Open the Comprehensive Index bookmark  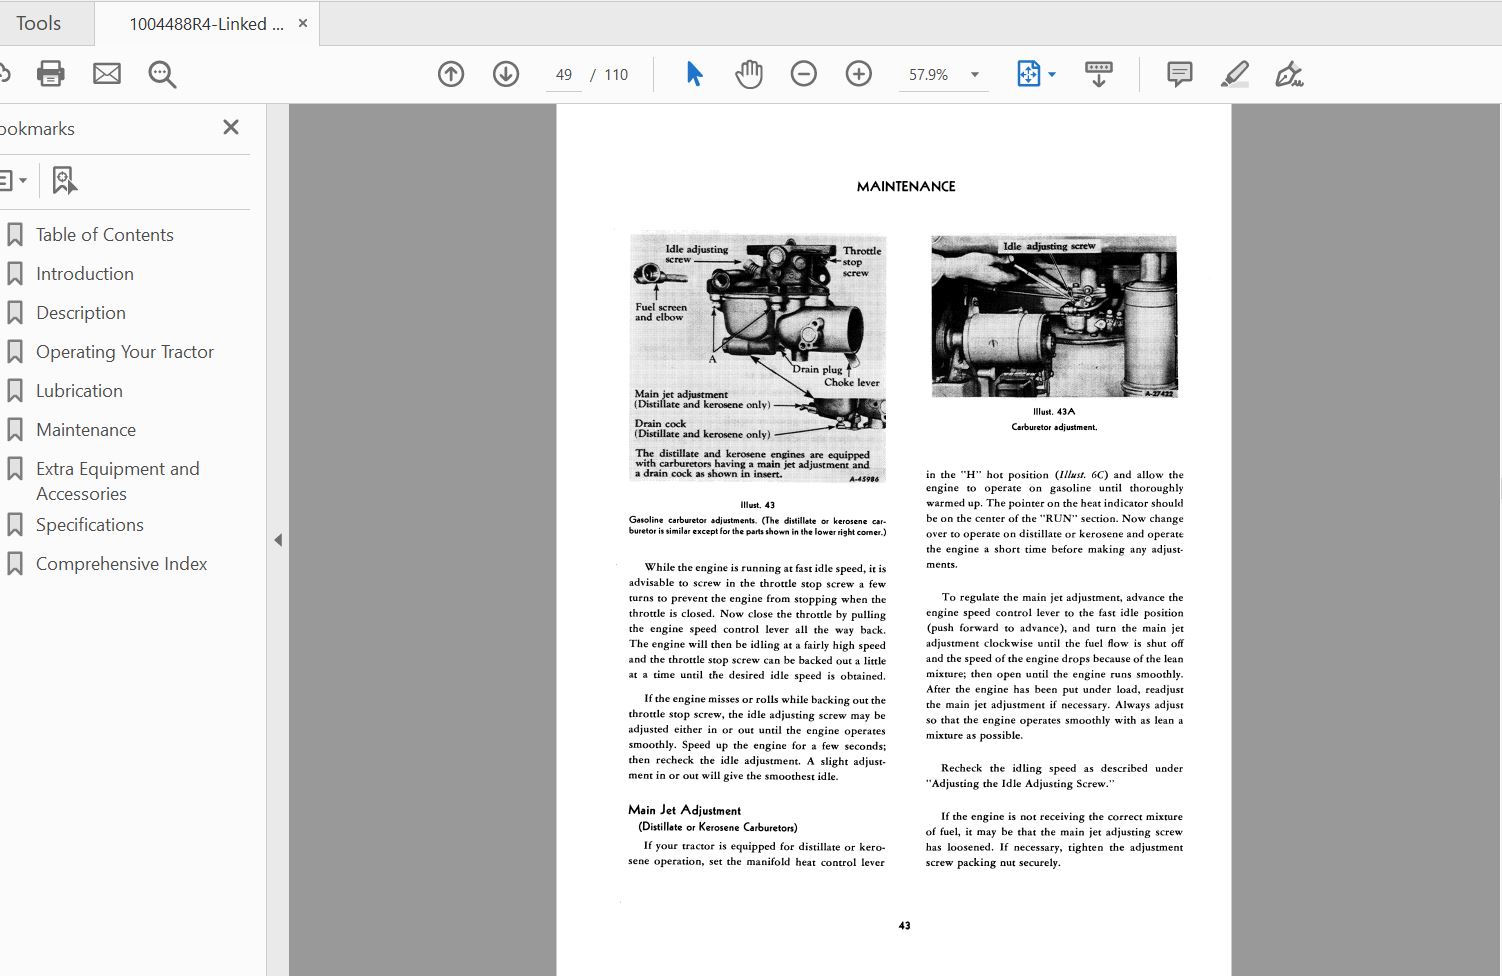point(122,564)
